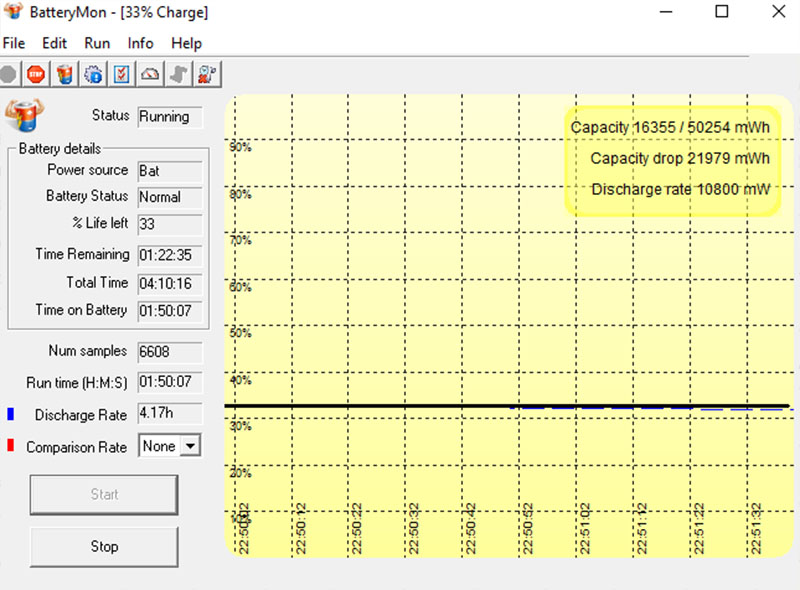Click the 22:51:02 time label on the chart
Screen dimensions: 800x590
click(x=585, y=529)
